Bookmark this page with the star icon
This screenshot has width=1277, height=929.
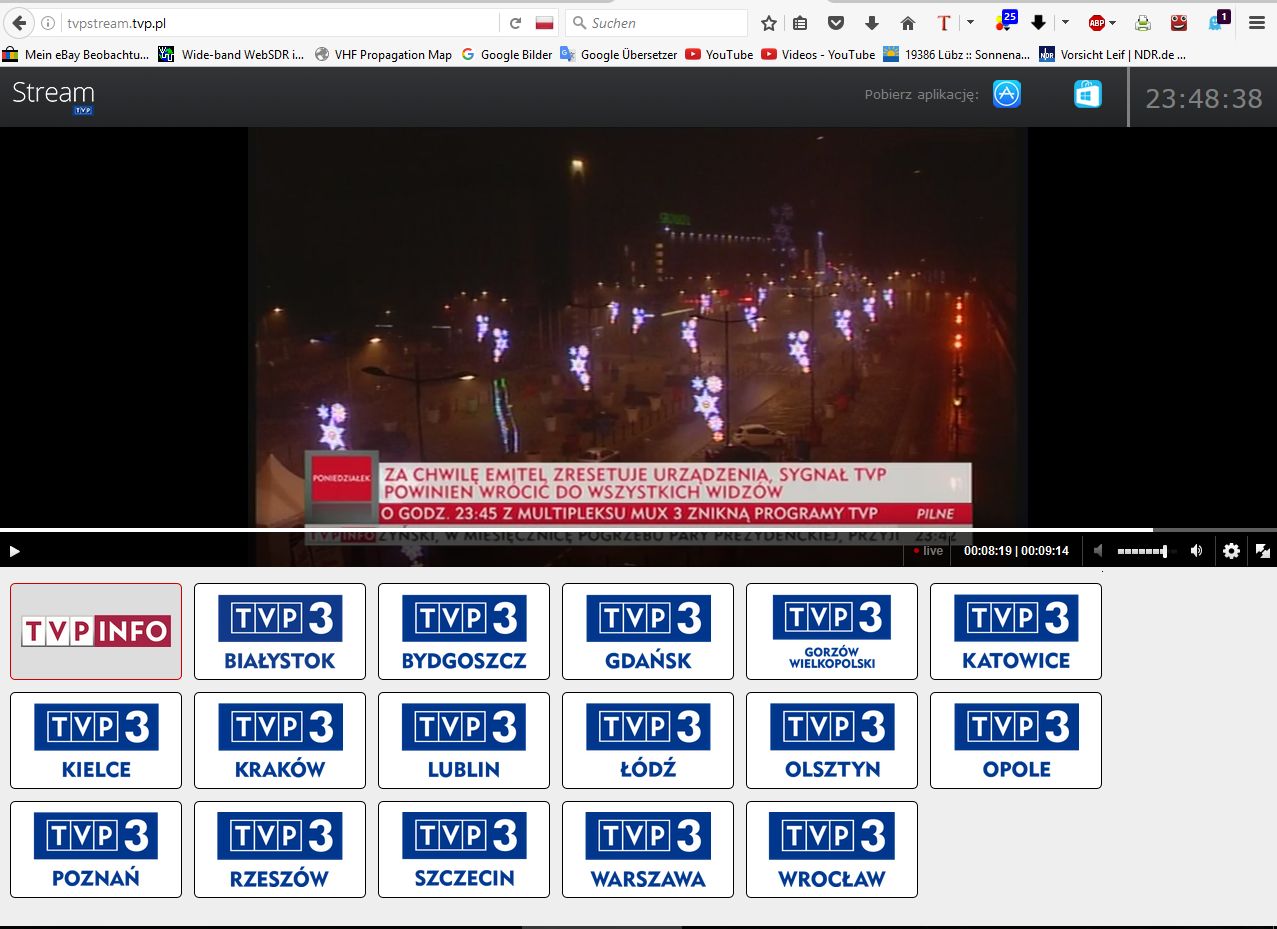[x=768, y=23]
